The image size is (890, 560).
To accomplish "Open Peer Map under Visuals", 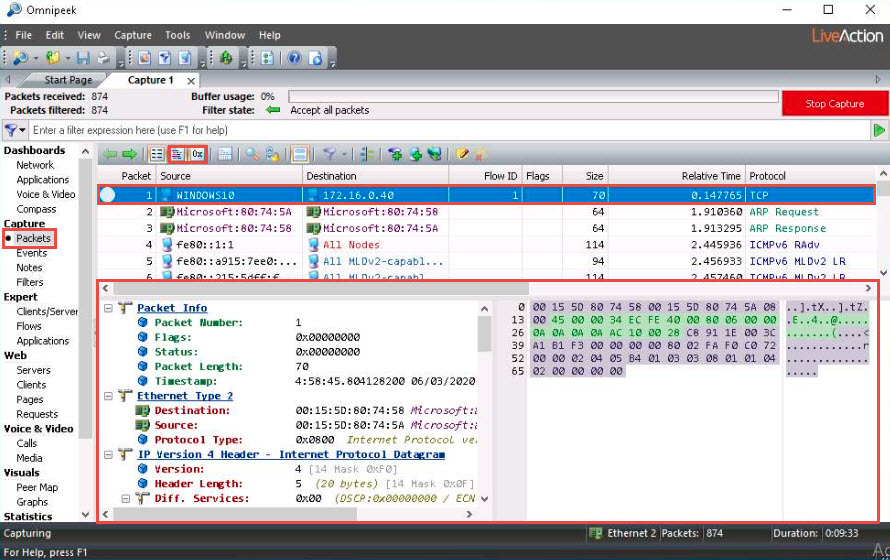I will [37, 487].
